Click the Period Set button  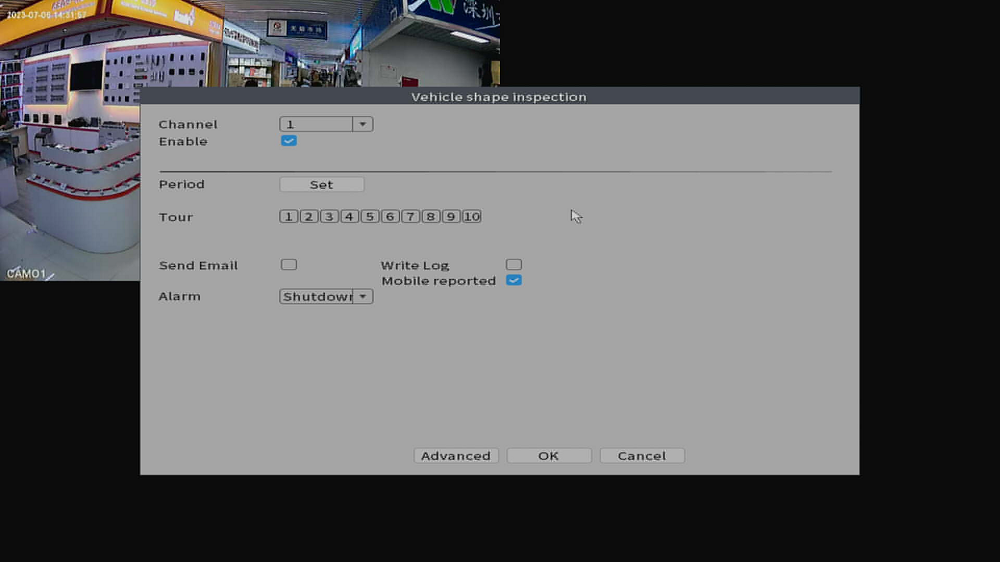(x=321, y=184)
